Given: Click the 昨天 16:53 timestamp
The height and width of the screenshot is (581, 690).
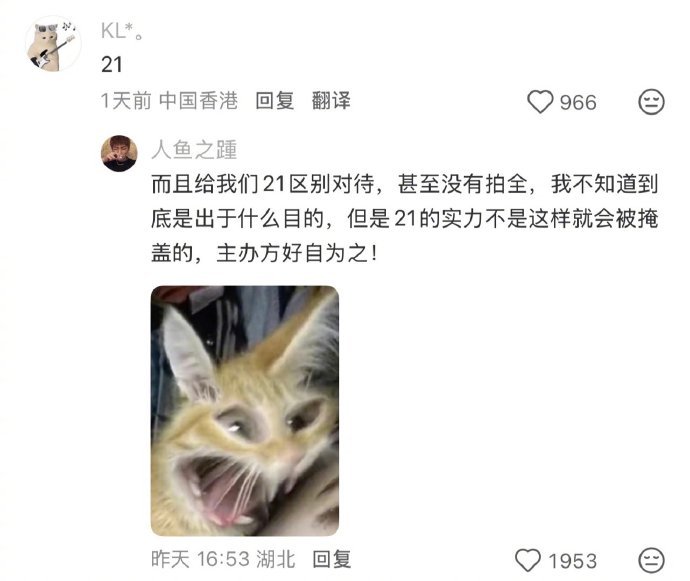Looking at the screenshot, I should [x=200, y=559].
